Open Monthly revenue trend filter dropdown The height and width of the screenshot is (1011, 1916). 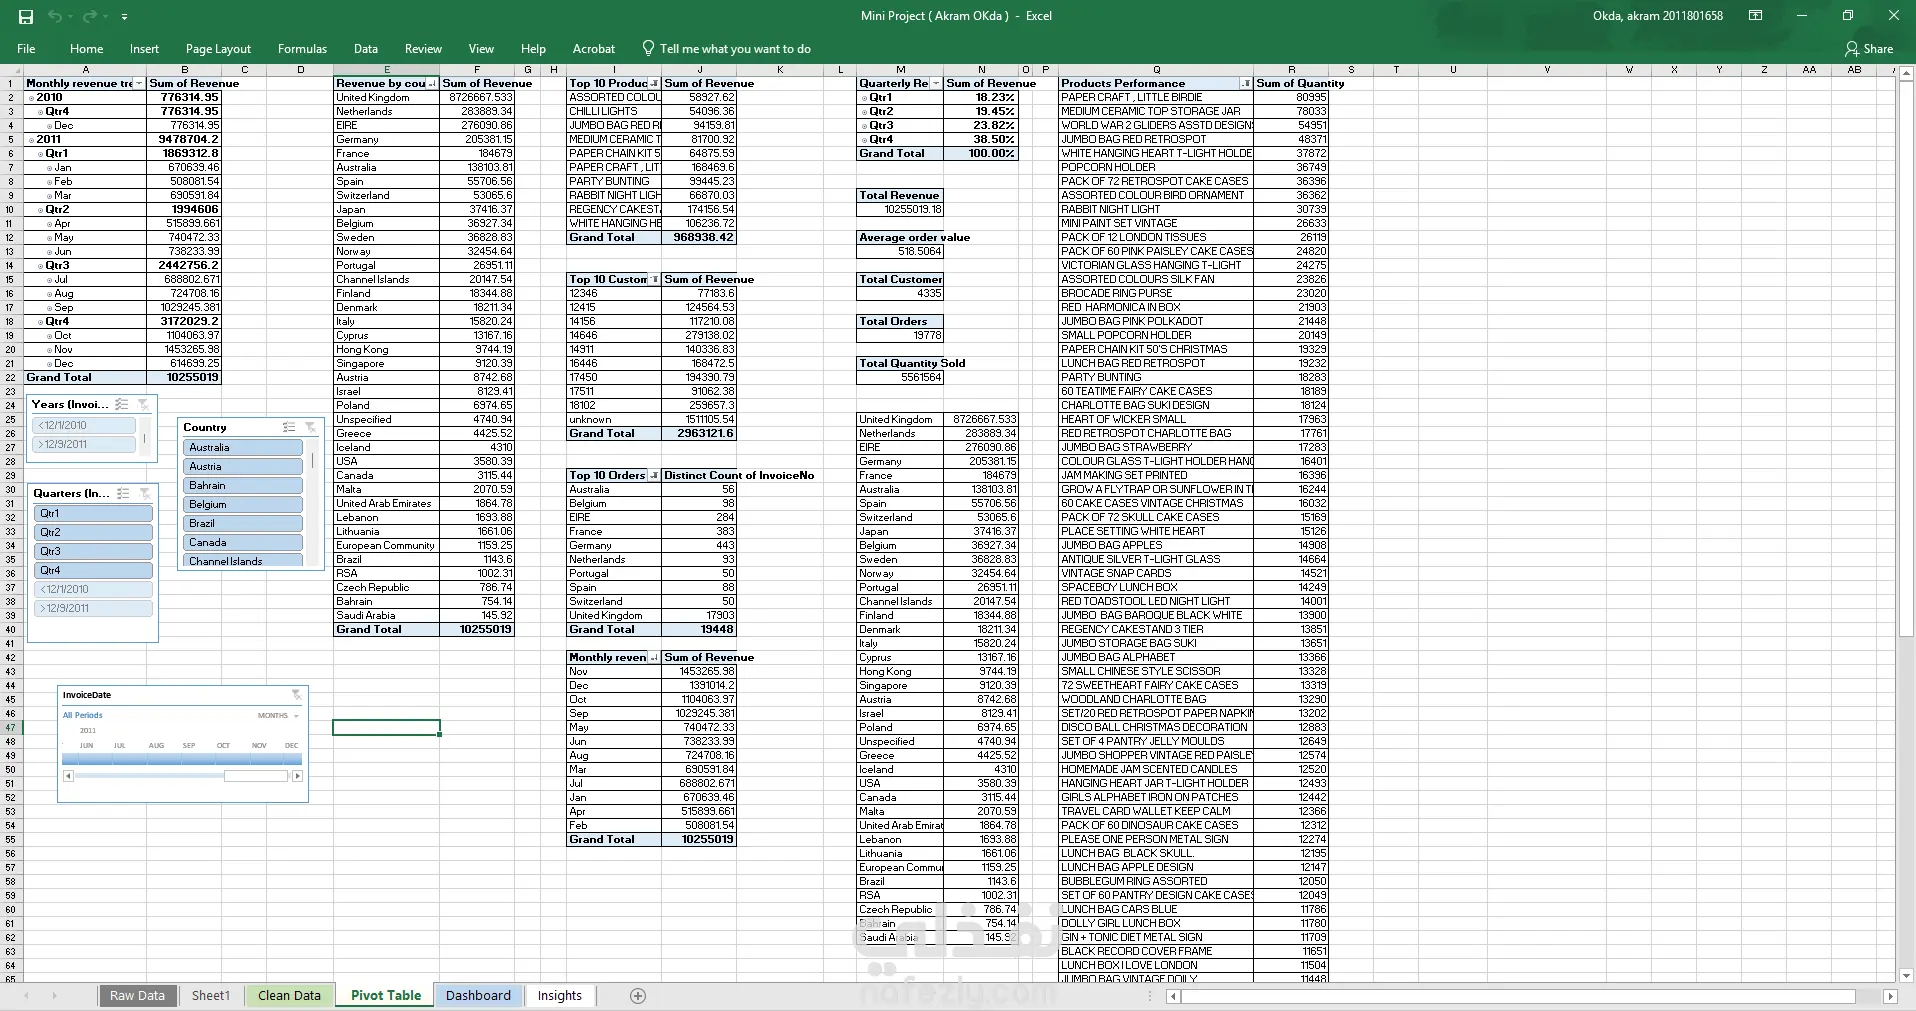[x=139, y=83]
